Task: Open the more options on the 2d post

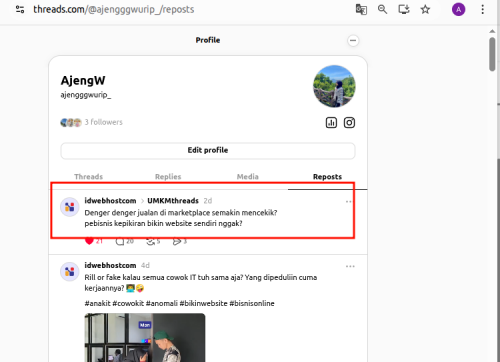Action: [x=349, y=202]
